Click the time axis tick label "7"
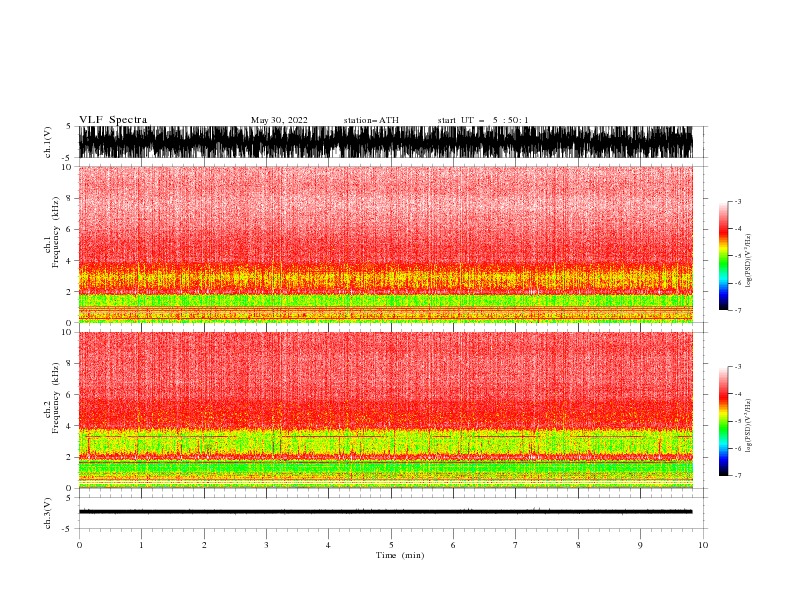Viewport: 792px width, 612px height. tap(515, 545)
